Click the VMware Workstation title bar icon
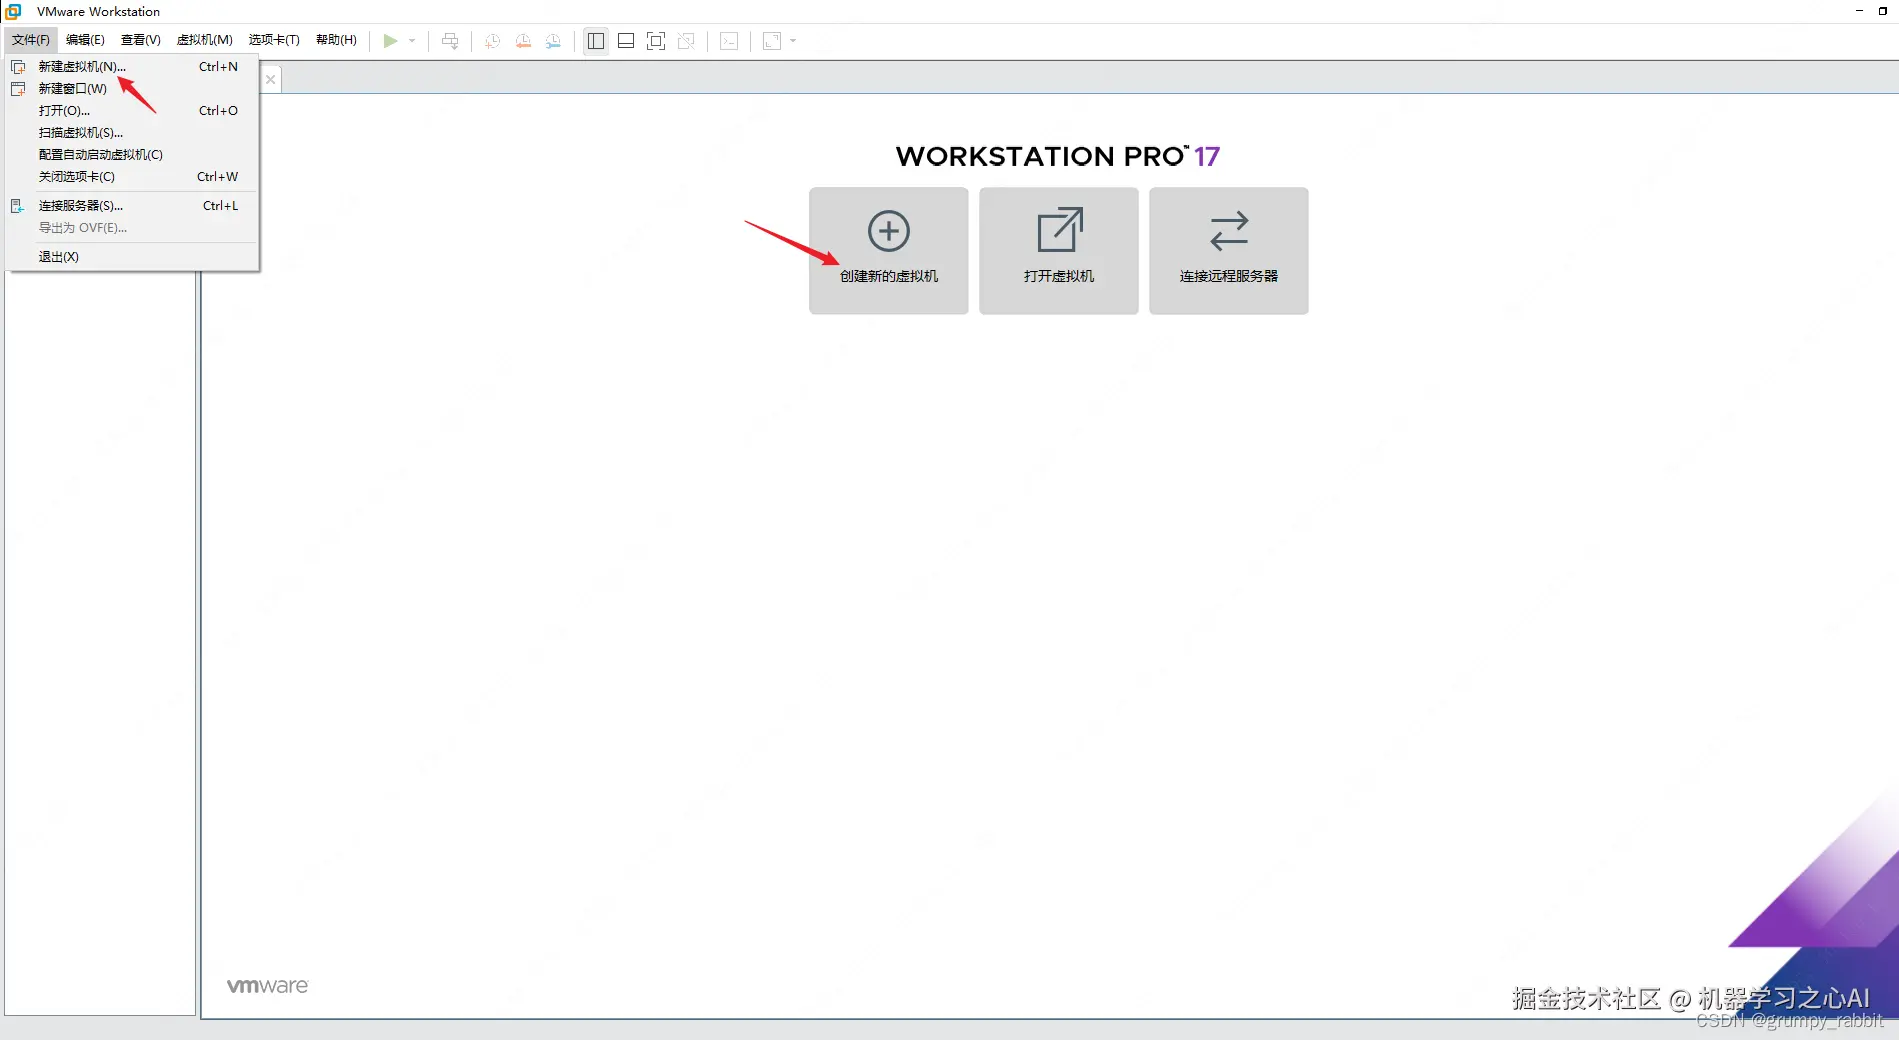 point(14,11)
